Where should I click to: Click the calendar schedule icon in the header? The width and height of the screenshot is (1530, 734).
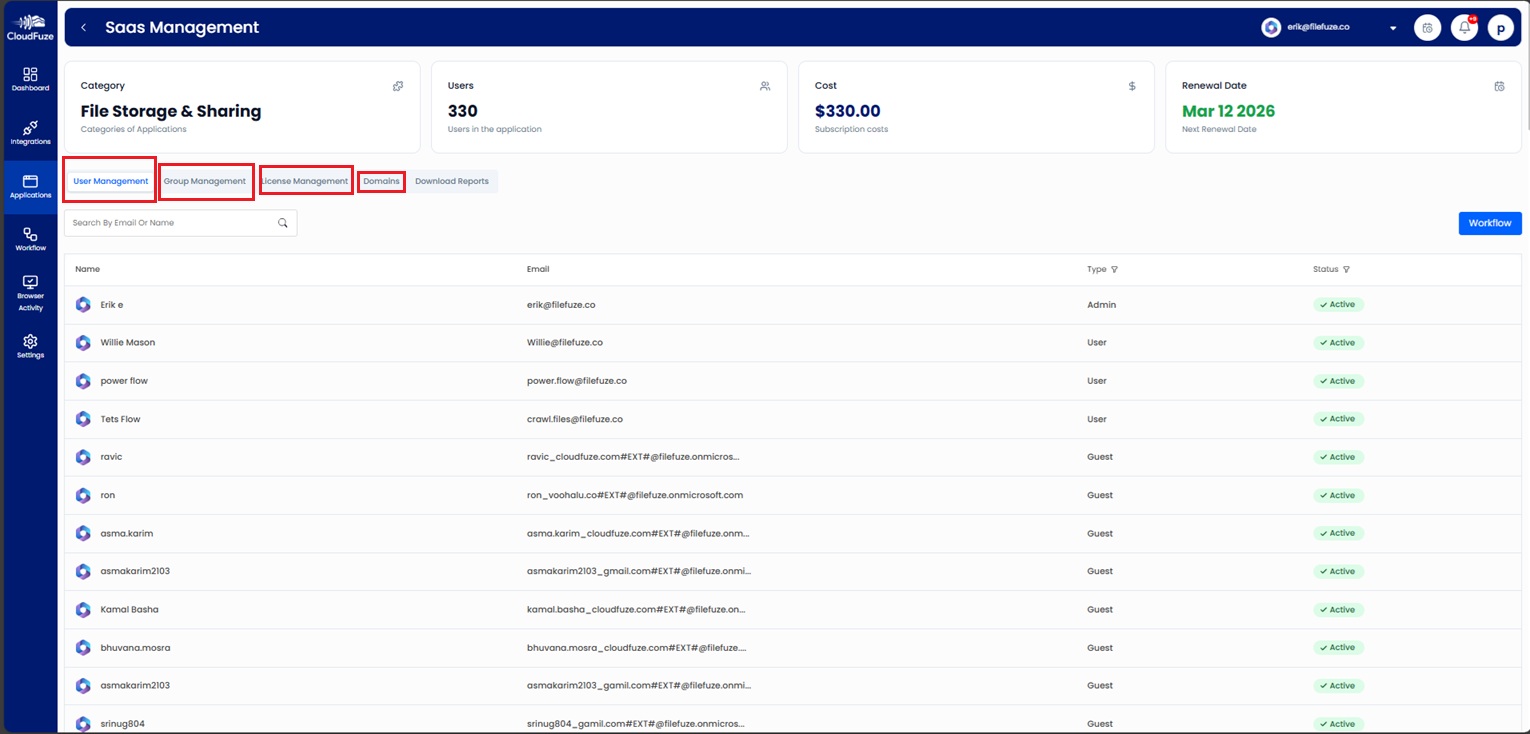1427,27
